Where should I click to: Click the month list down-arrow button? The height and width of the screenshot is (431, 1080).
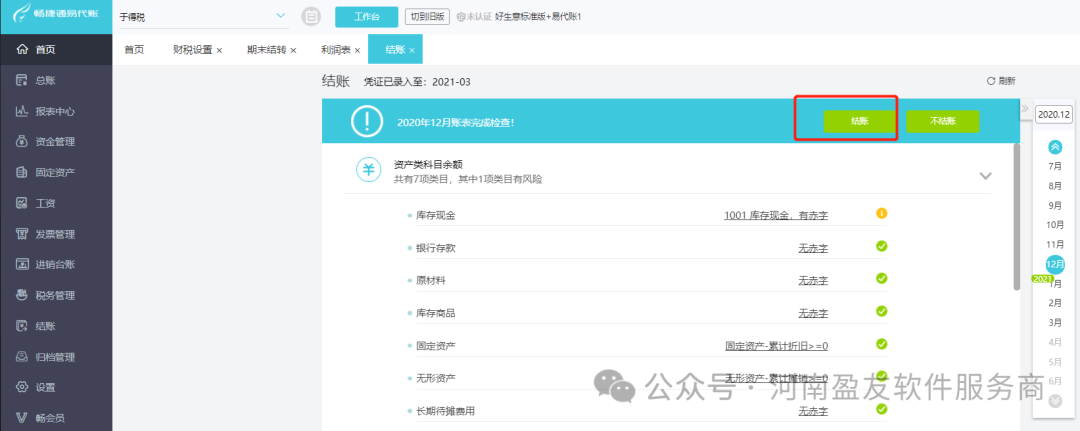click(x=1055, y=401)
